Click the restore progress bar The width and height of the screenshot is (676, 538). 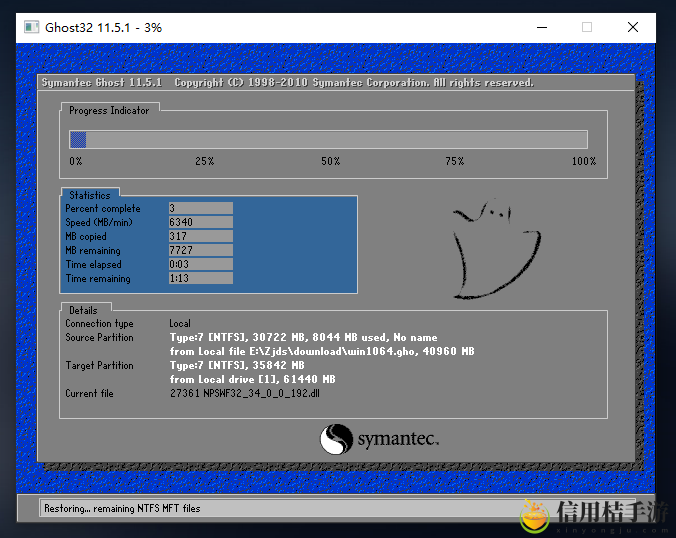coord(328,140)
